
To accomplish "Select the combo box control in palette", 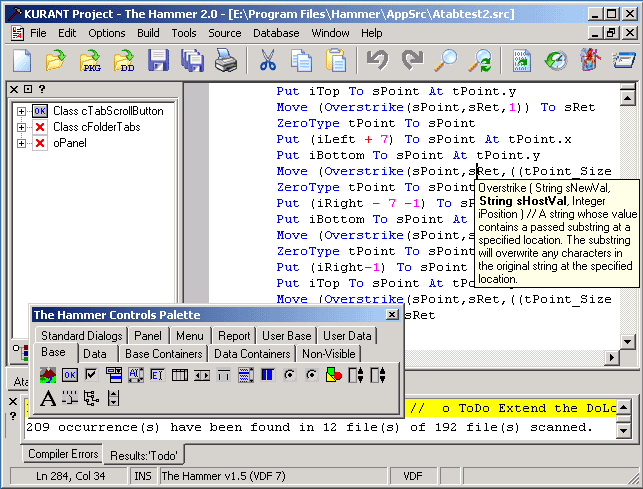I will tap(114, 375).
